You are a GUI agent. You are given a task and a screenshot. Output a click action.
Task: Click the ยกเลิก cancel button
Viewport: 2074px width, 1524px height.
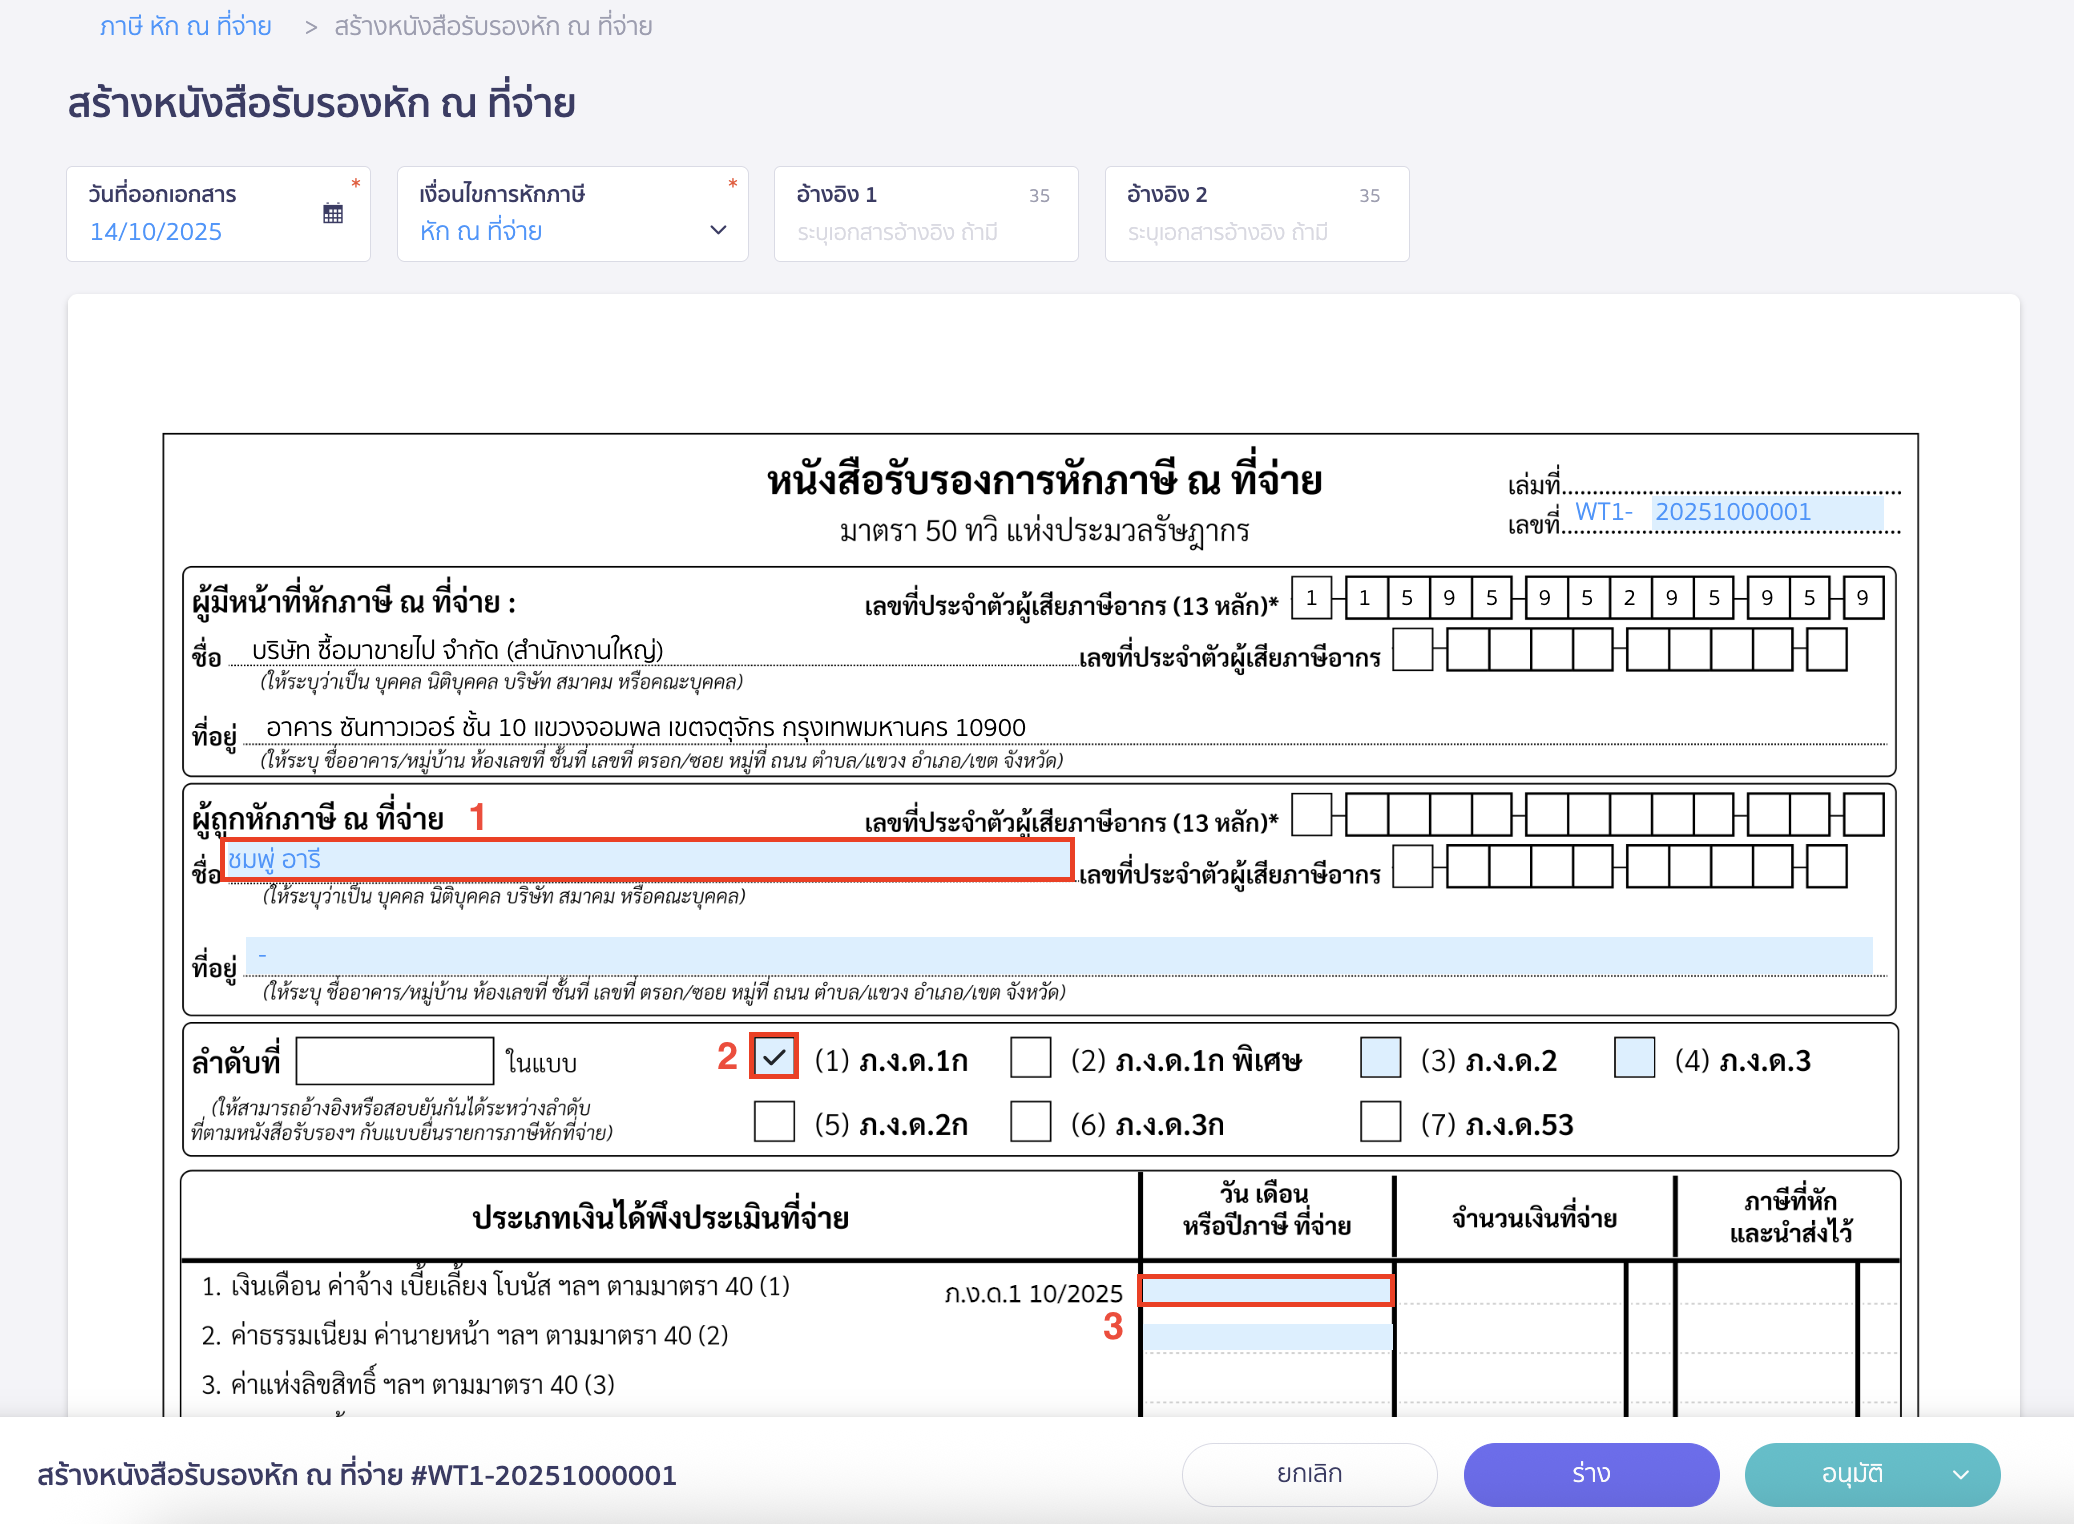(1308, 1473)
